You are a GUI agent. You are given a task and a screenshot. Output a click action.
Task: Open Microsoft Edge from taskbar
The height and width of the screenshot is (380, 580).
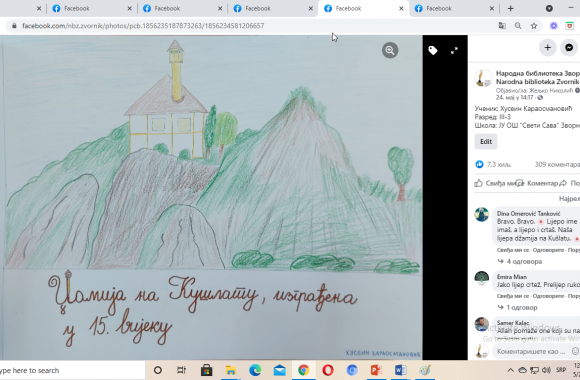pos(255,370)
